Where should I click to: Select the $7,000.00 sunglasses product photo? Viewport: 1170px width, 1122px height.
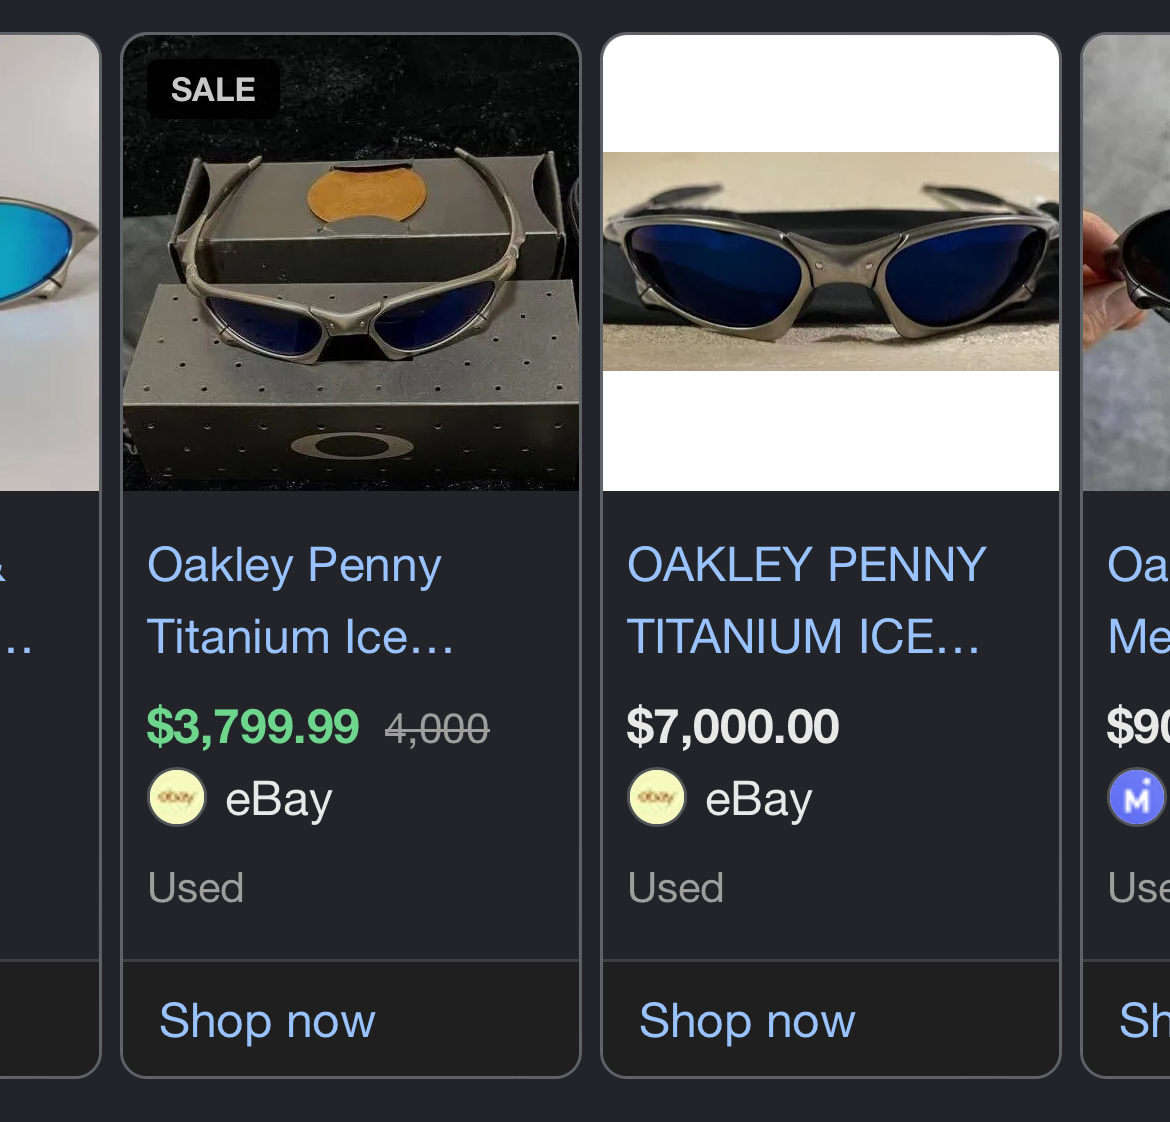click(x=831, y=262)
